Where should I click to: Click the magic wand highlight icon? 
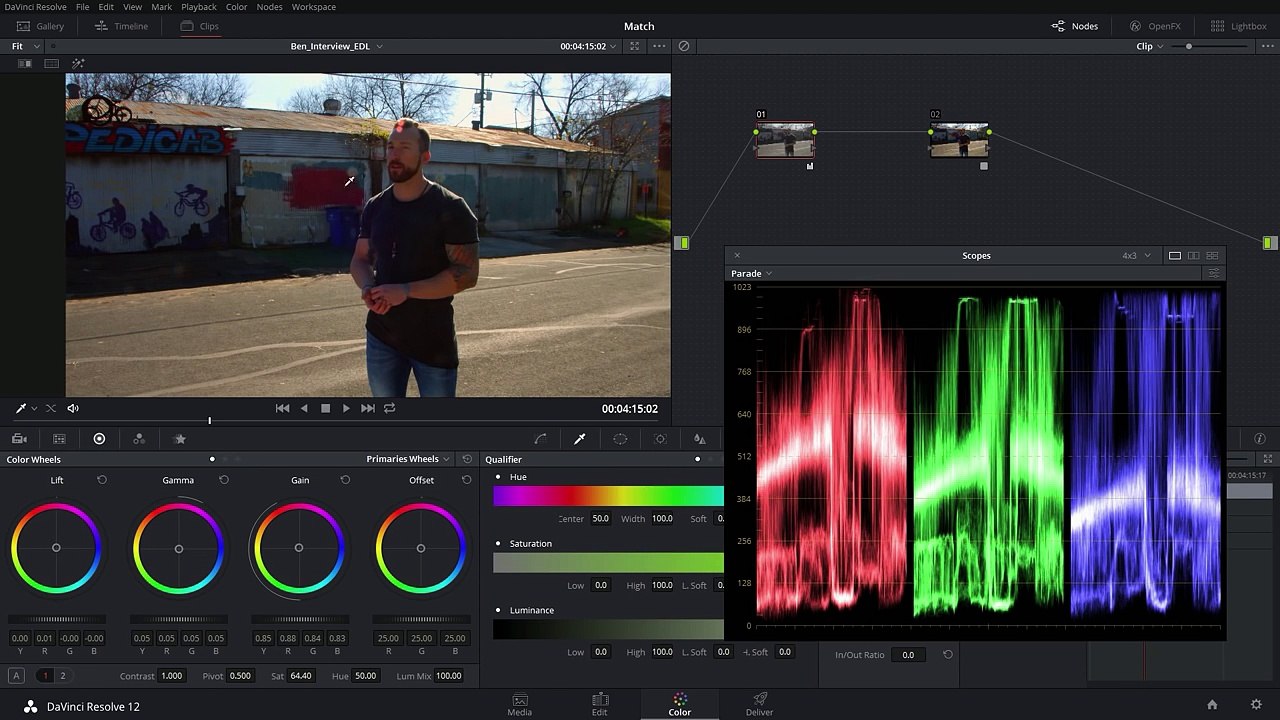(x=78, y=64)
